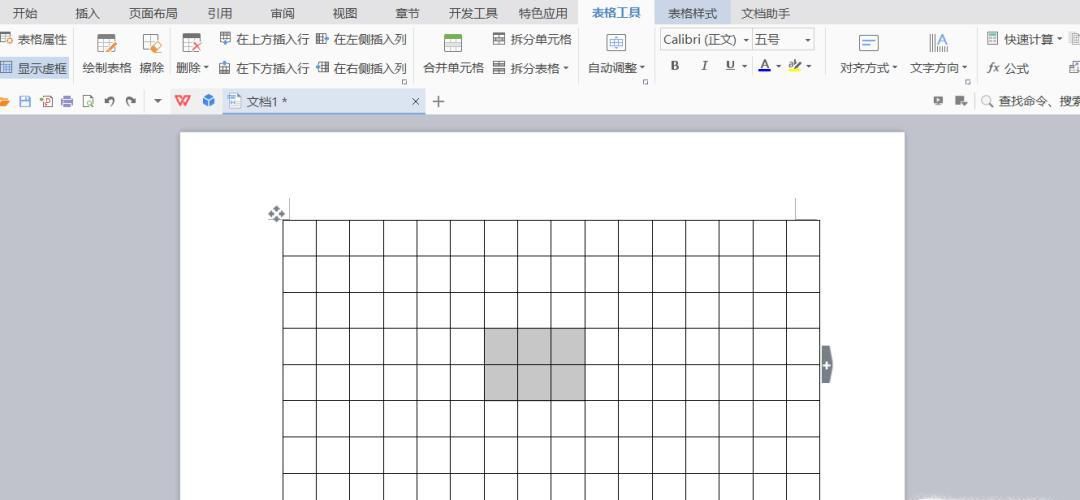Switch to the 审阅 tab
The image size is (1080, 500).
point(282,13)
